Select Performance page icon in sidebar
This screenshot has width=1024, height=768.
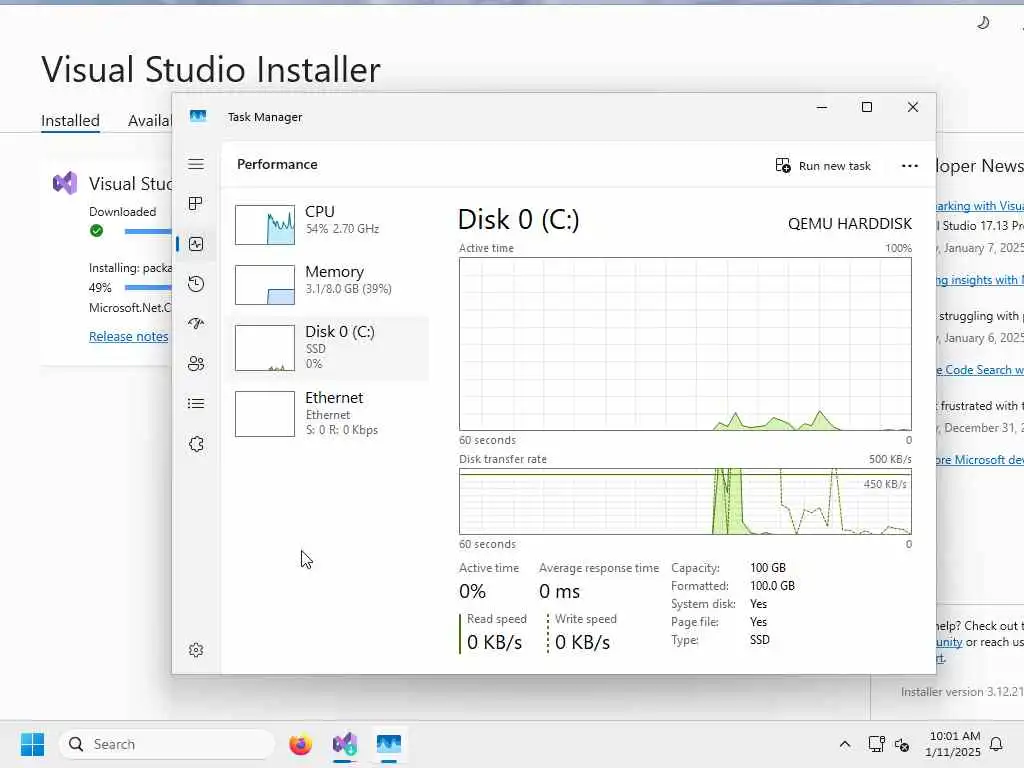[196, 244]
